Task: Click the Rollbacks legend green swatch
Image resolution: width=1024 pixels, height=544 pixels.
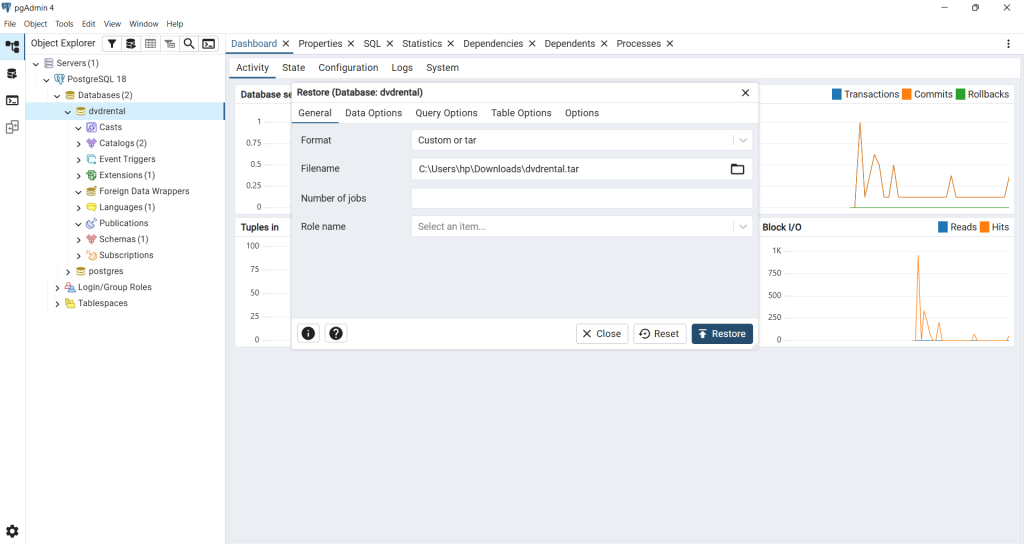Action: [x=961, y=94]
